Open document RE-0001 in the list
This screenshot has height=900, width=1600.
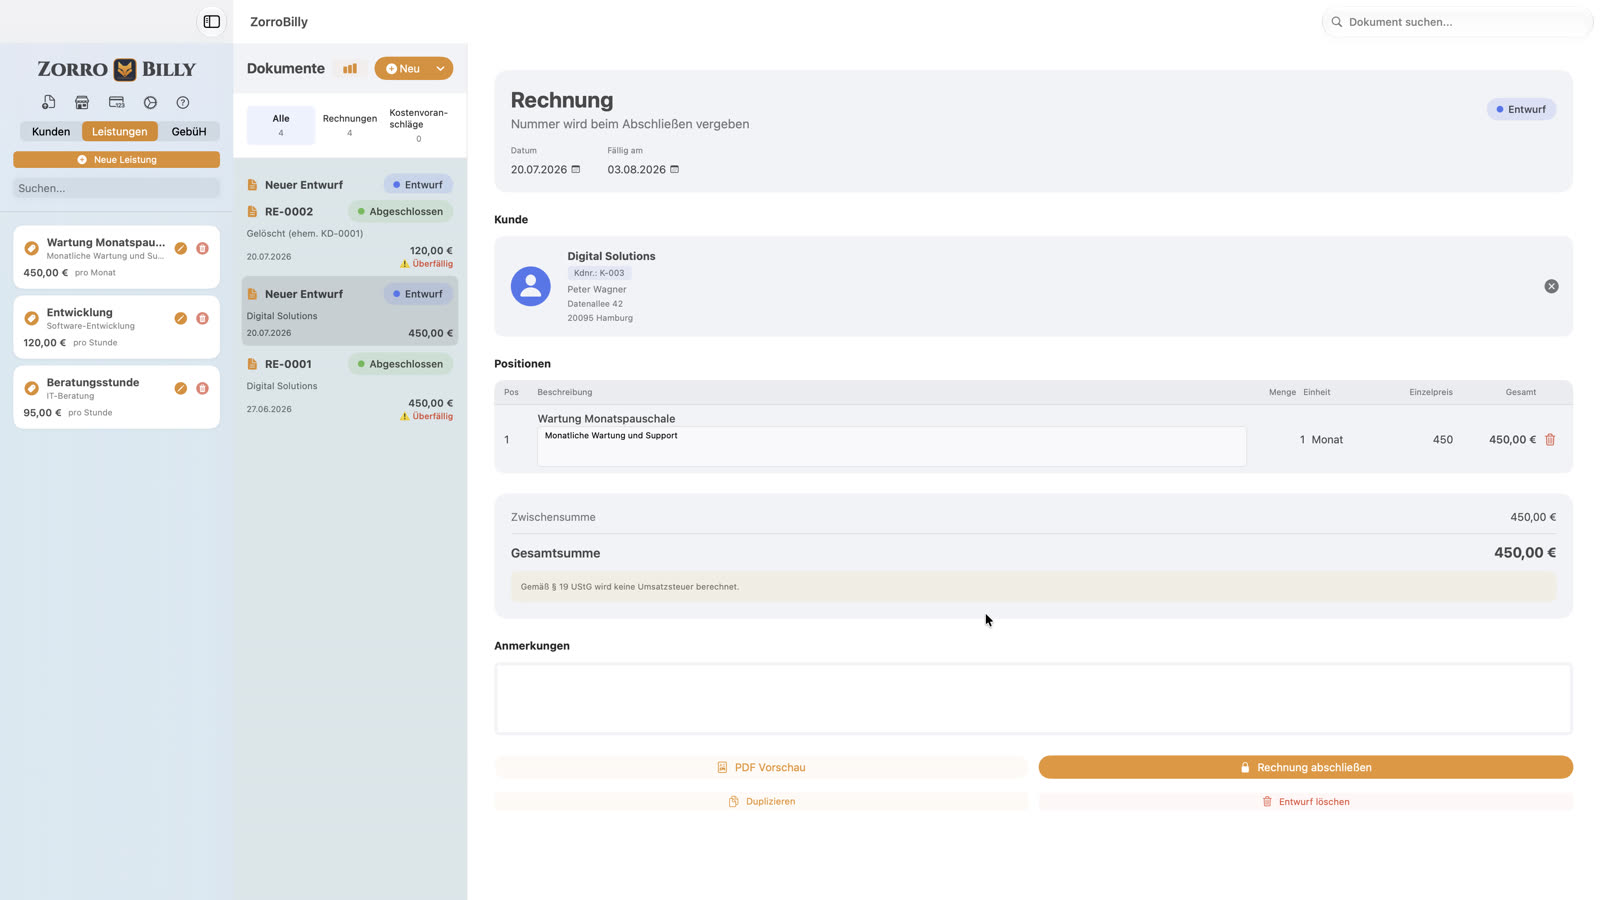(350, 389)
